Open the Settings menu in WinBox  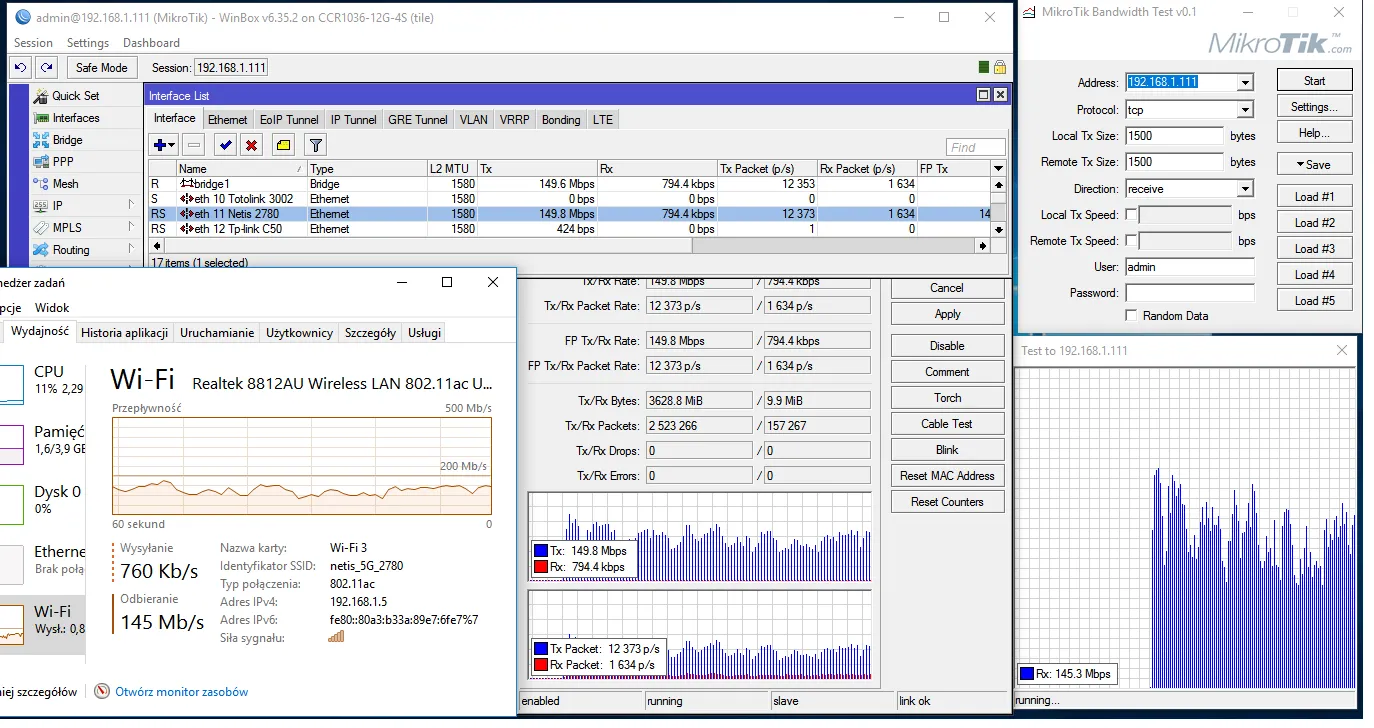[x=88, y=43]
